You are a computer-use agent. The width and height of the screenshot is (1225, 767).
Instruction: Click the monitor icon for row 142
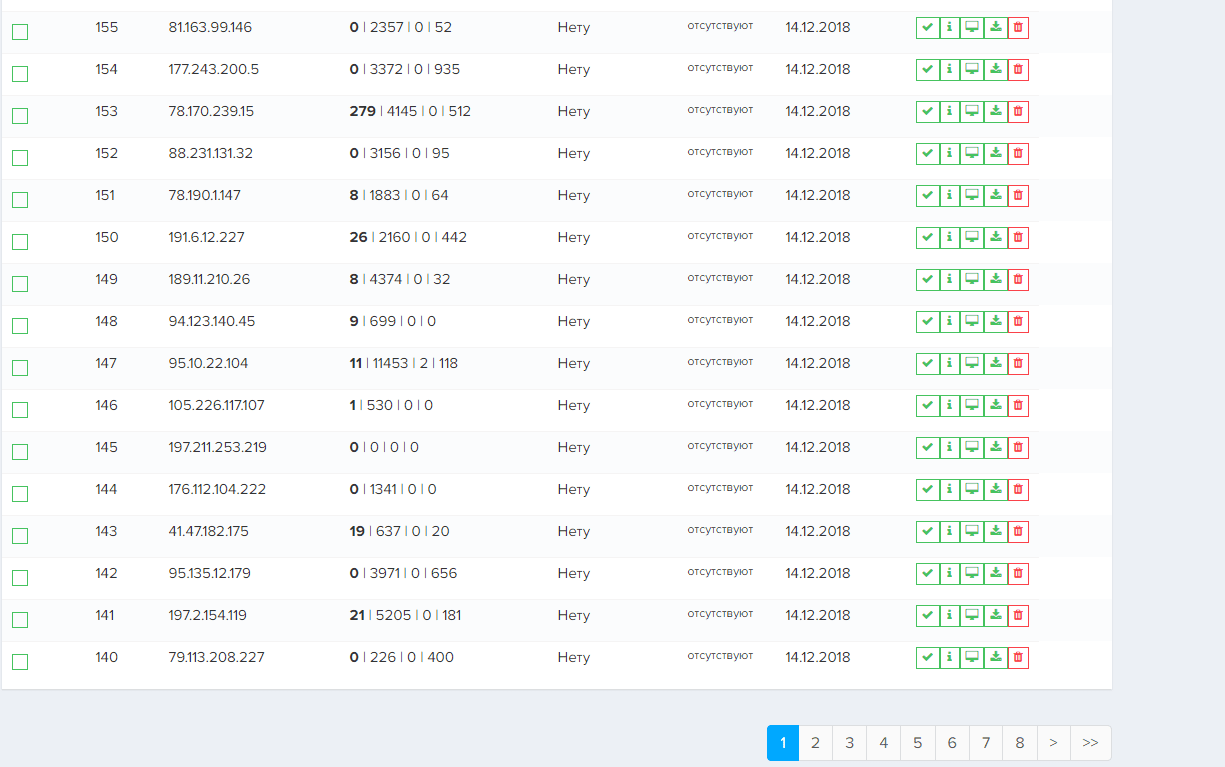pyautogui.click(x=971, y=574)
